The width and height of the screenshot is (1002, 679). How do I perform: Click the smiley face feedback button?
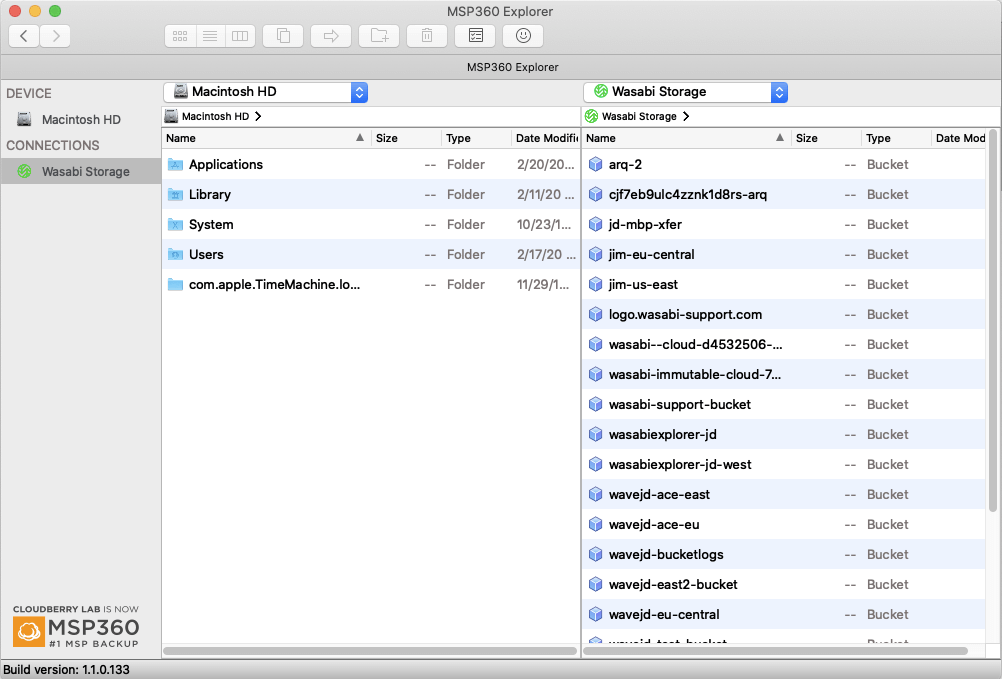click(523, 36)
